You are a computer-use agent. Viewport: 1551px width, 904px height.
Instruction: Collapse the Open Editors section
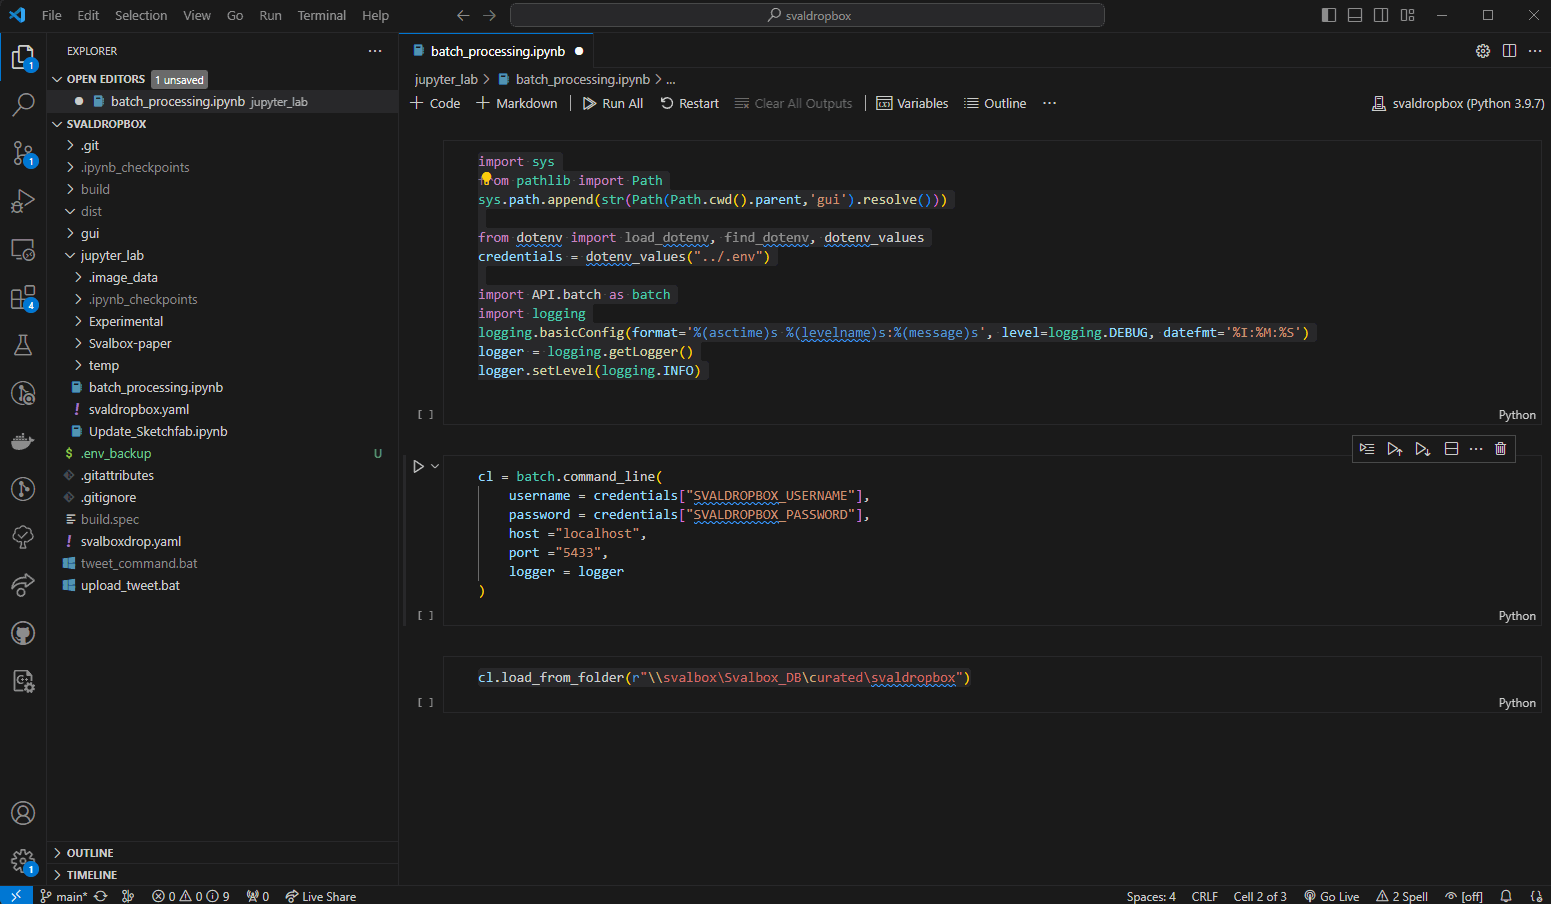click(x=57, y=79)
